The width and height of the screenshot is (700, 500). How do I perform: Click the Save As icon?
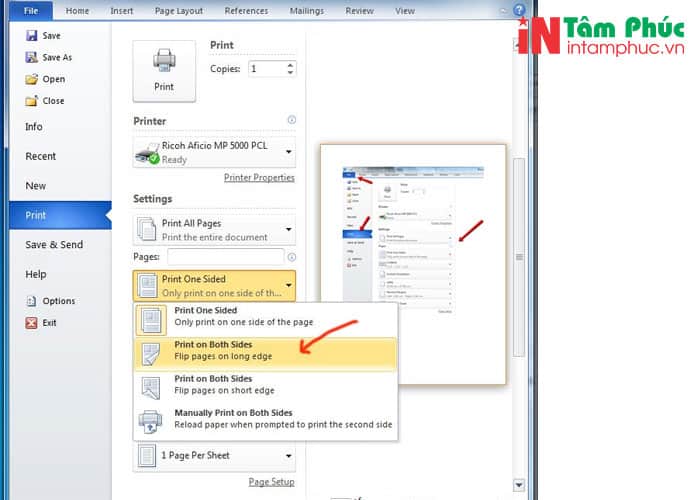(x=32, y=57)
